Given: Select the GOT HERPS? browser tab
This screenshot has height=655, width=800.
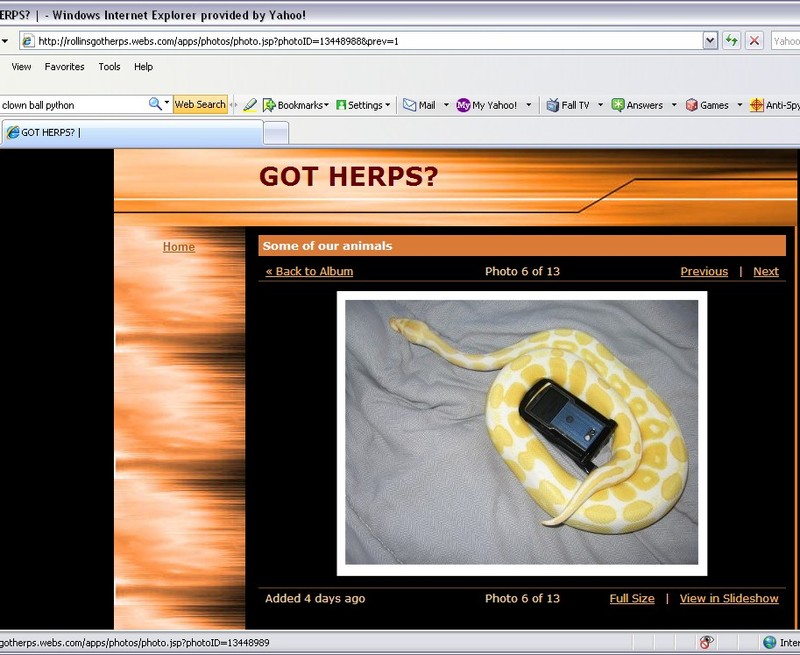Looking at the screenshot, I should tap(133, 133).
